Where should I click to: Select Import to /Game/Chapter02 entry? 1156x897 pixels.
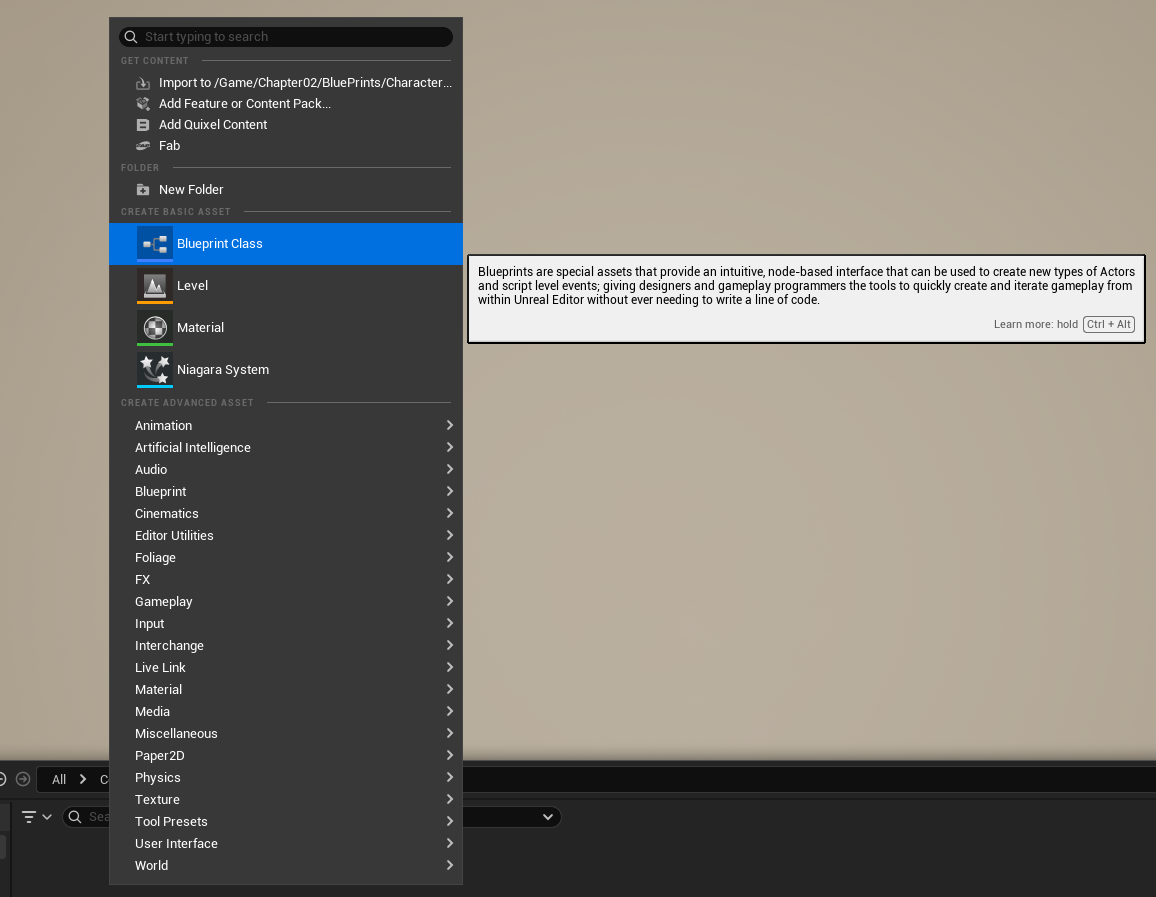tap(285, 83)
